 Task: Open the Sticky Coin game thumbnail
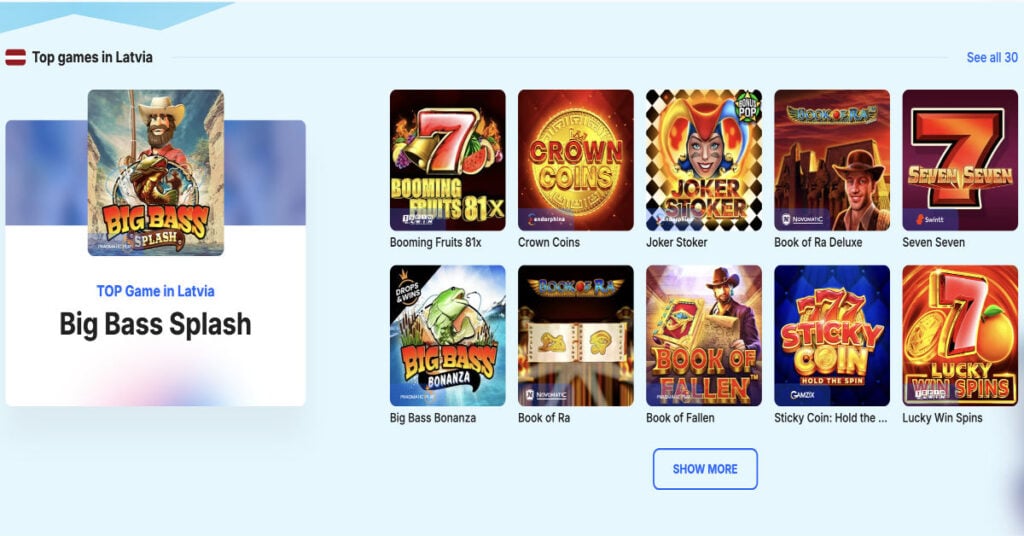click(x=832, y=336)
